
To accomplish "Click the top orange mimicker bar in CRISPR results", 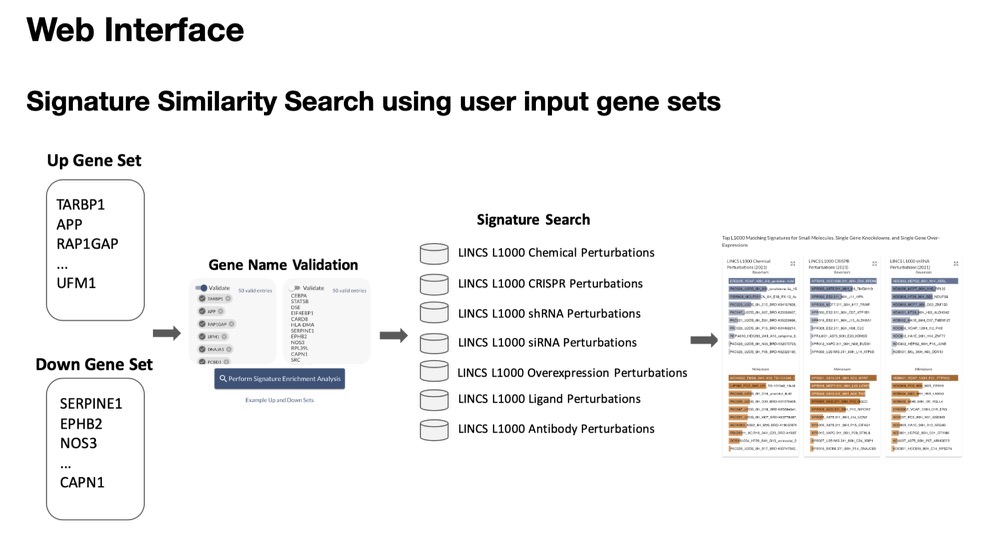I will pos(844,378).
